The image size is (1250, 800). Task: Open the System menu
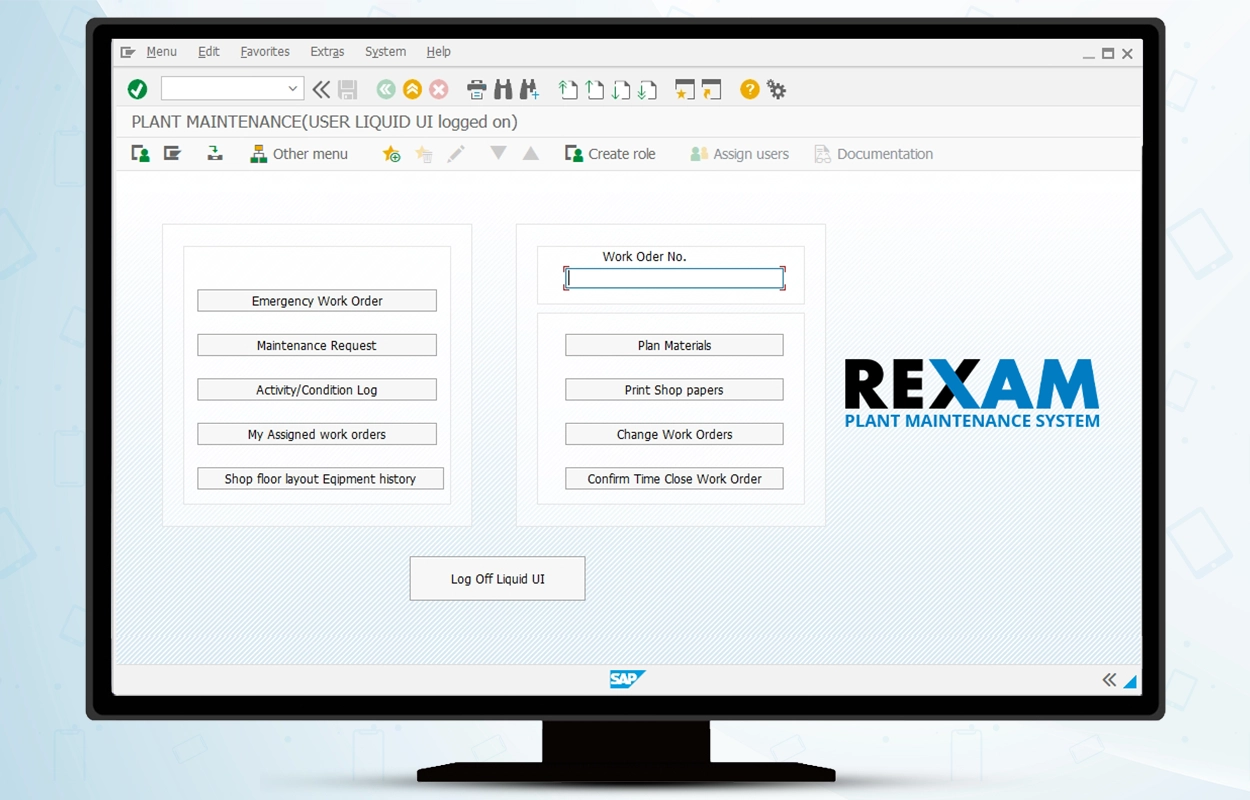pos(385,52)
